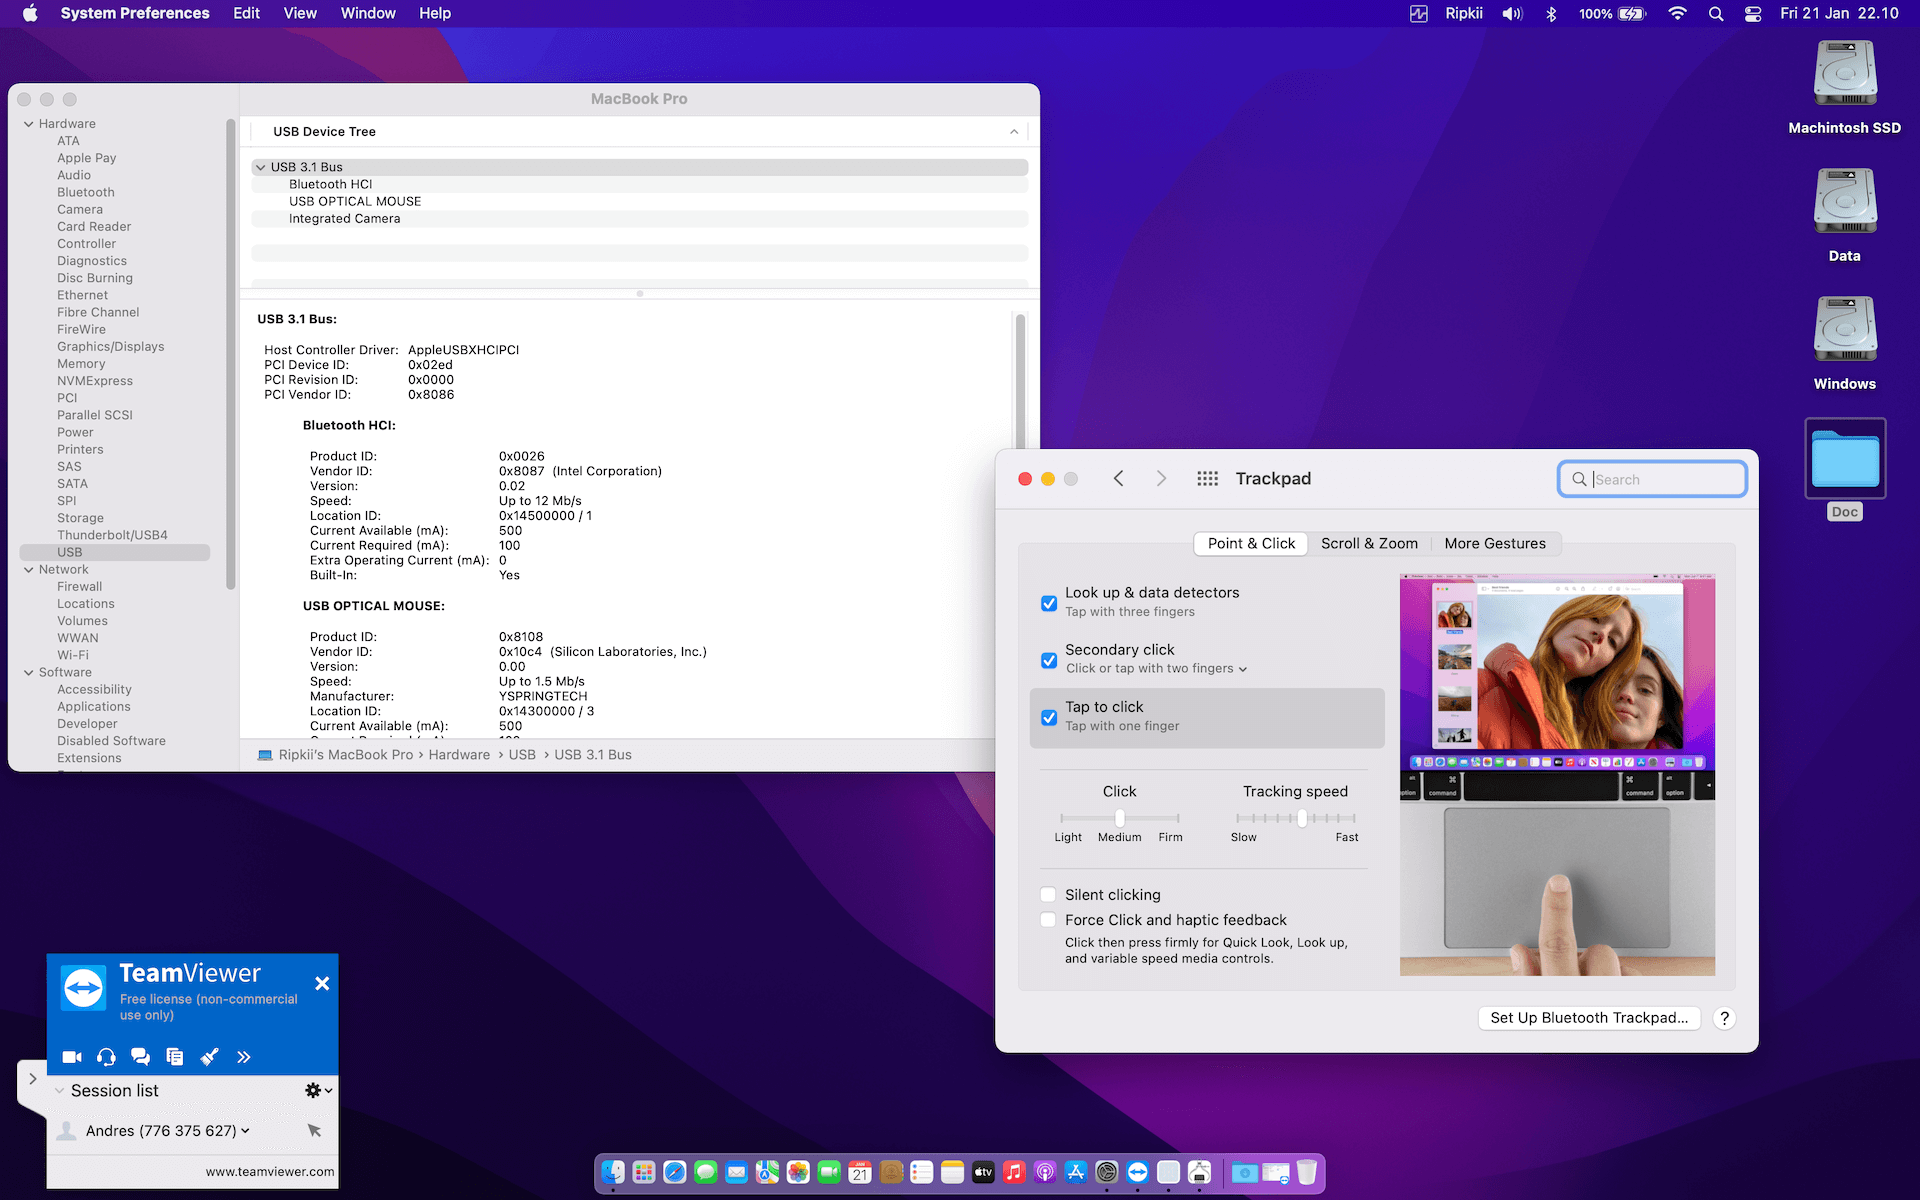Image resolution: width=1920 pixels, height=1200 pixels.
Task: Select the Machintosh SSD desktop drive
Action: tap(1845, 88)
